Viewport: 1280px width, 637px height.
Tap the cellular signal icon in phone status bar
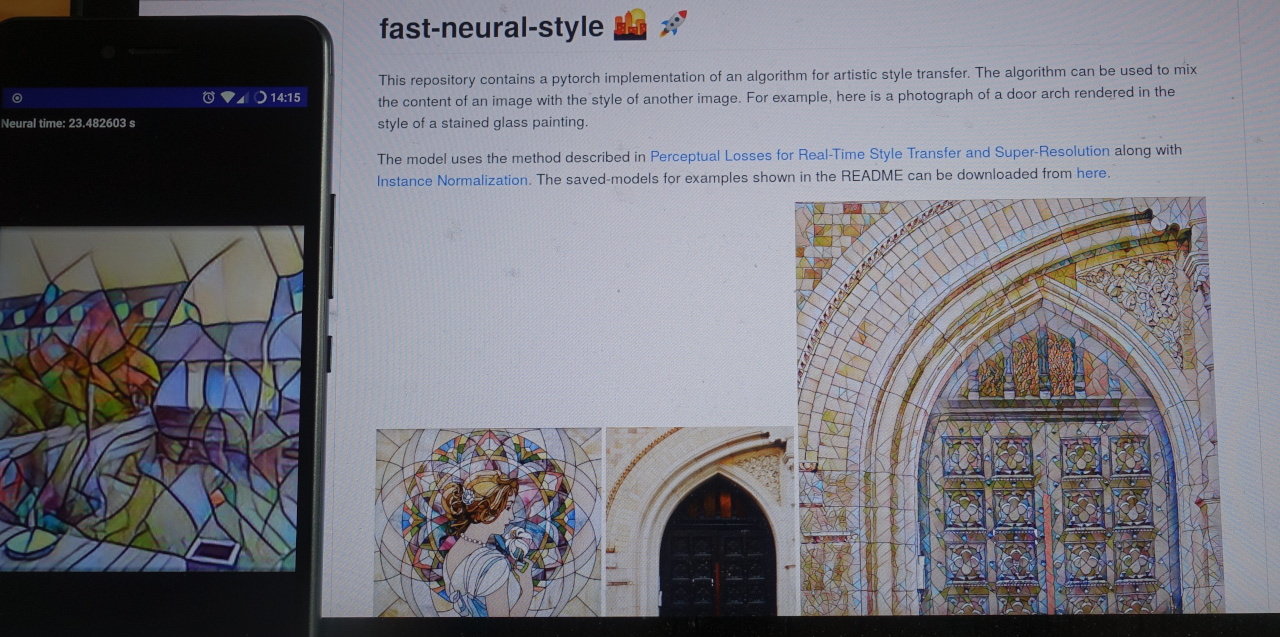242,98
